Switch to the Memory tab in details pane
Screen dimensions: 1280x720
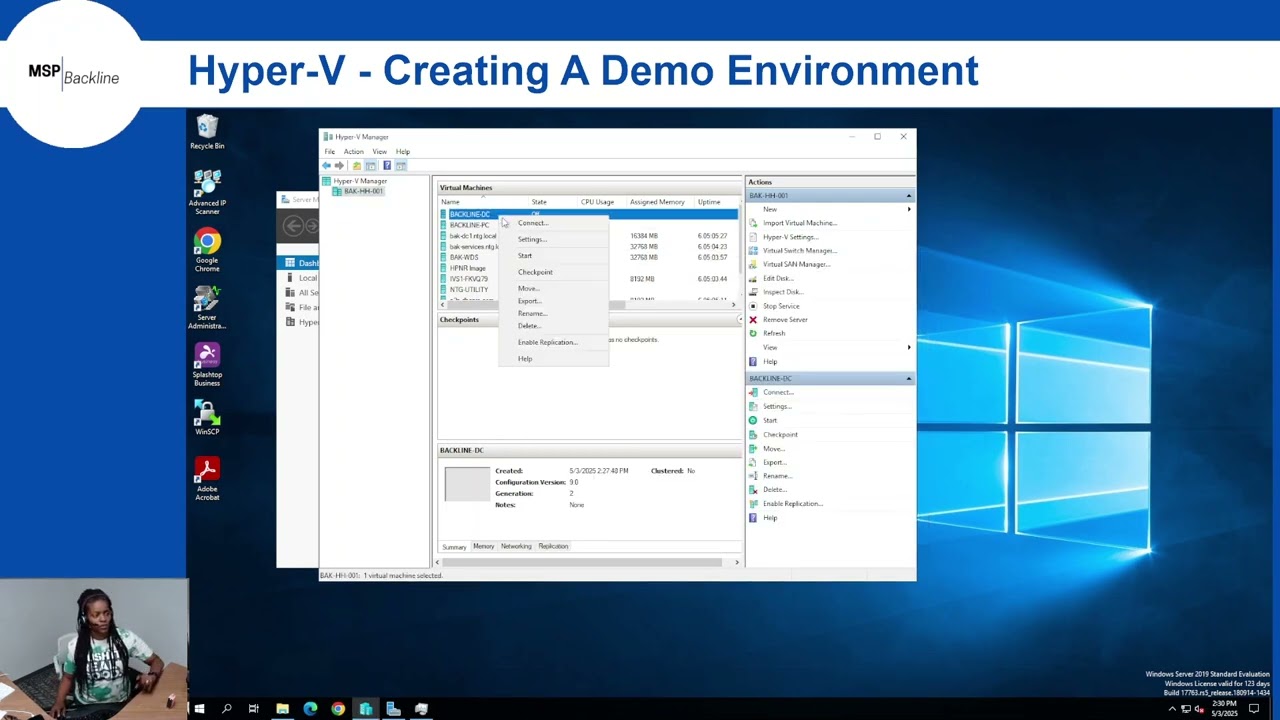[x=483, y=546]
